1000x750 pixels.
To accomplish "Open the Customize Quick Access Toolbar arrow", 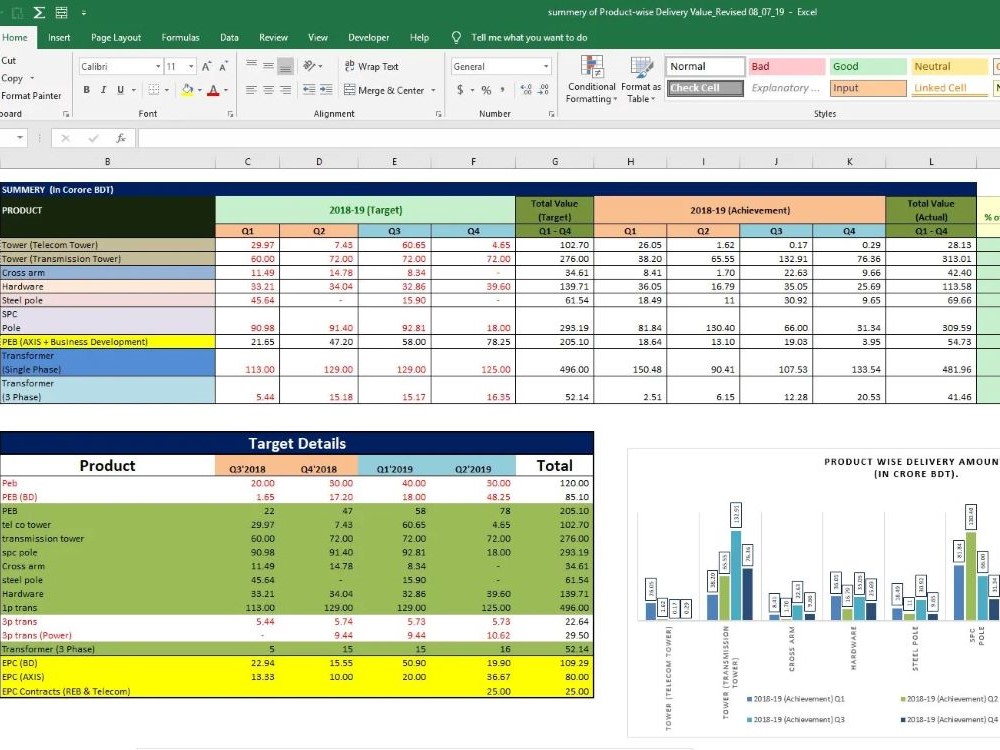I will (84, 13).
